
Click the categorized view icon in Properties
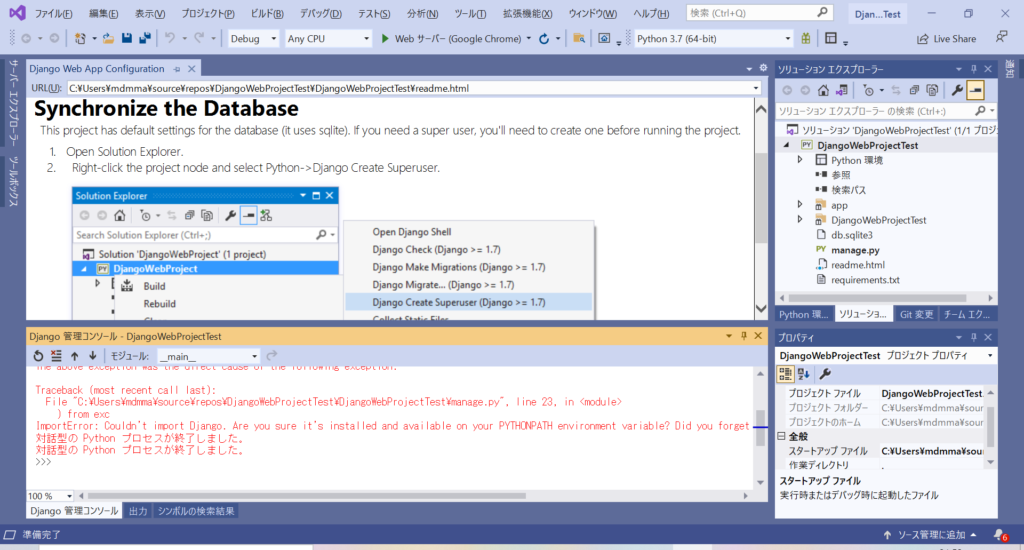(785, 374)
